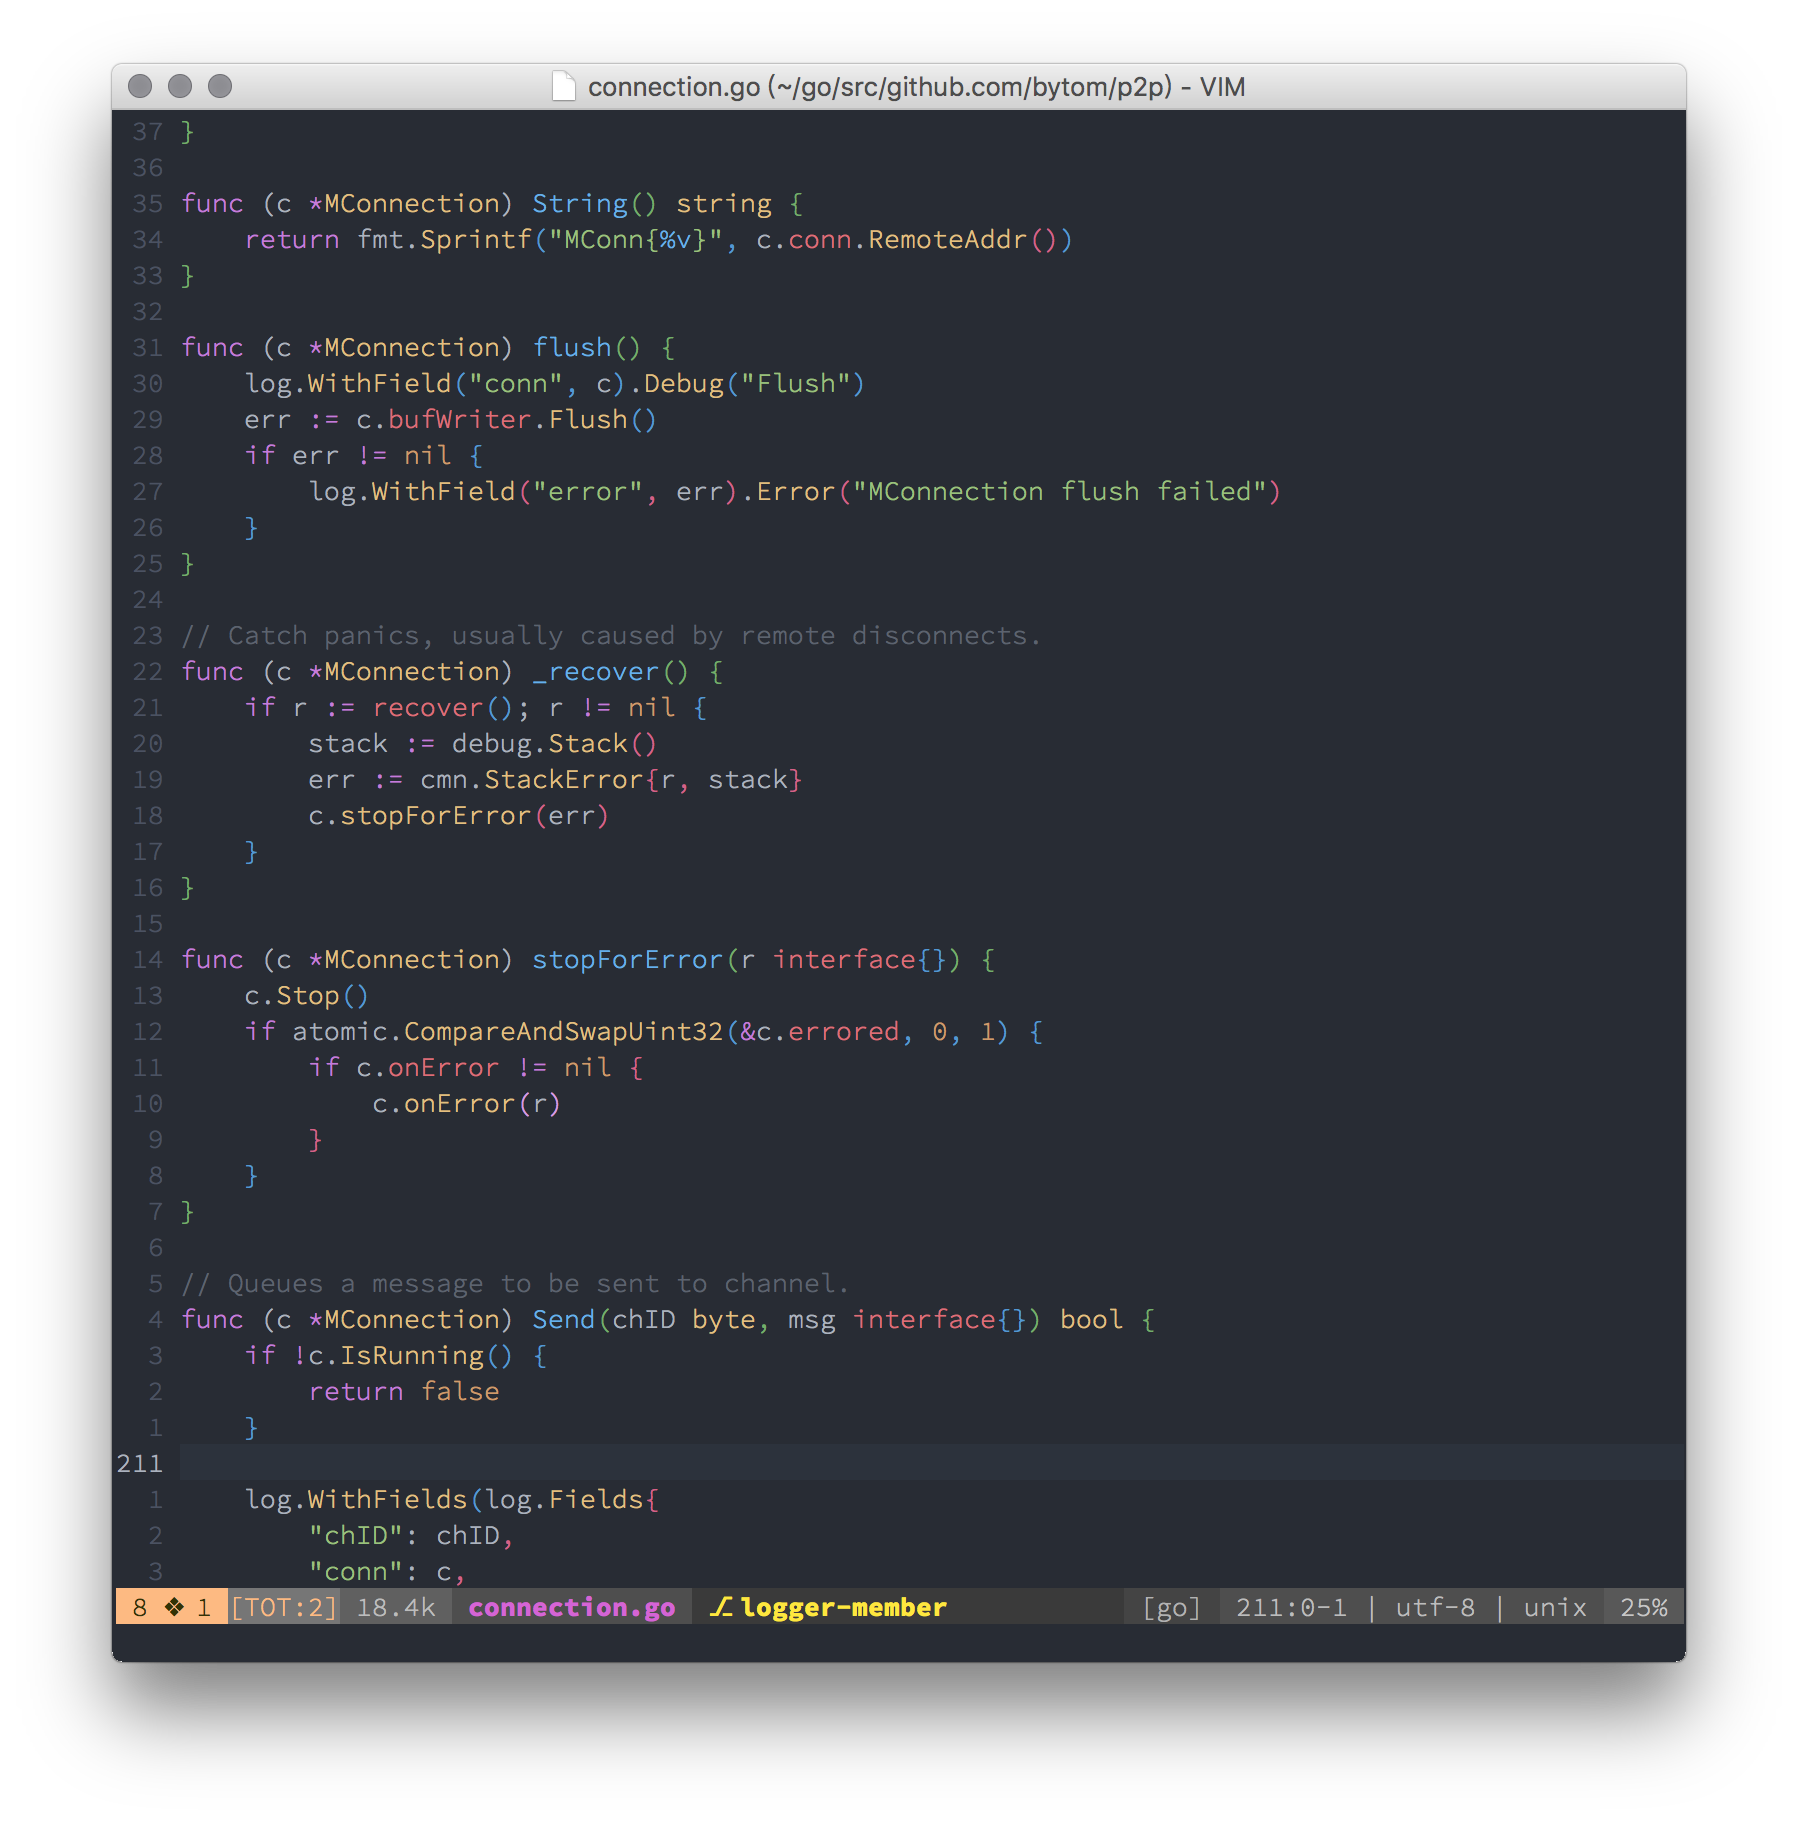Image resolution: width=1798 pixels, height=1822 pixels.
Task: Click the comment about catching panics
Action: (x=611, y=635)
